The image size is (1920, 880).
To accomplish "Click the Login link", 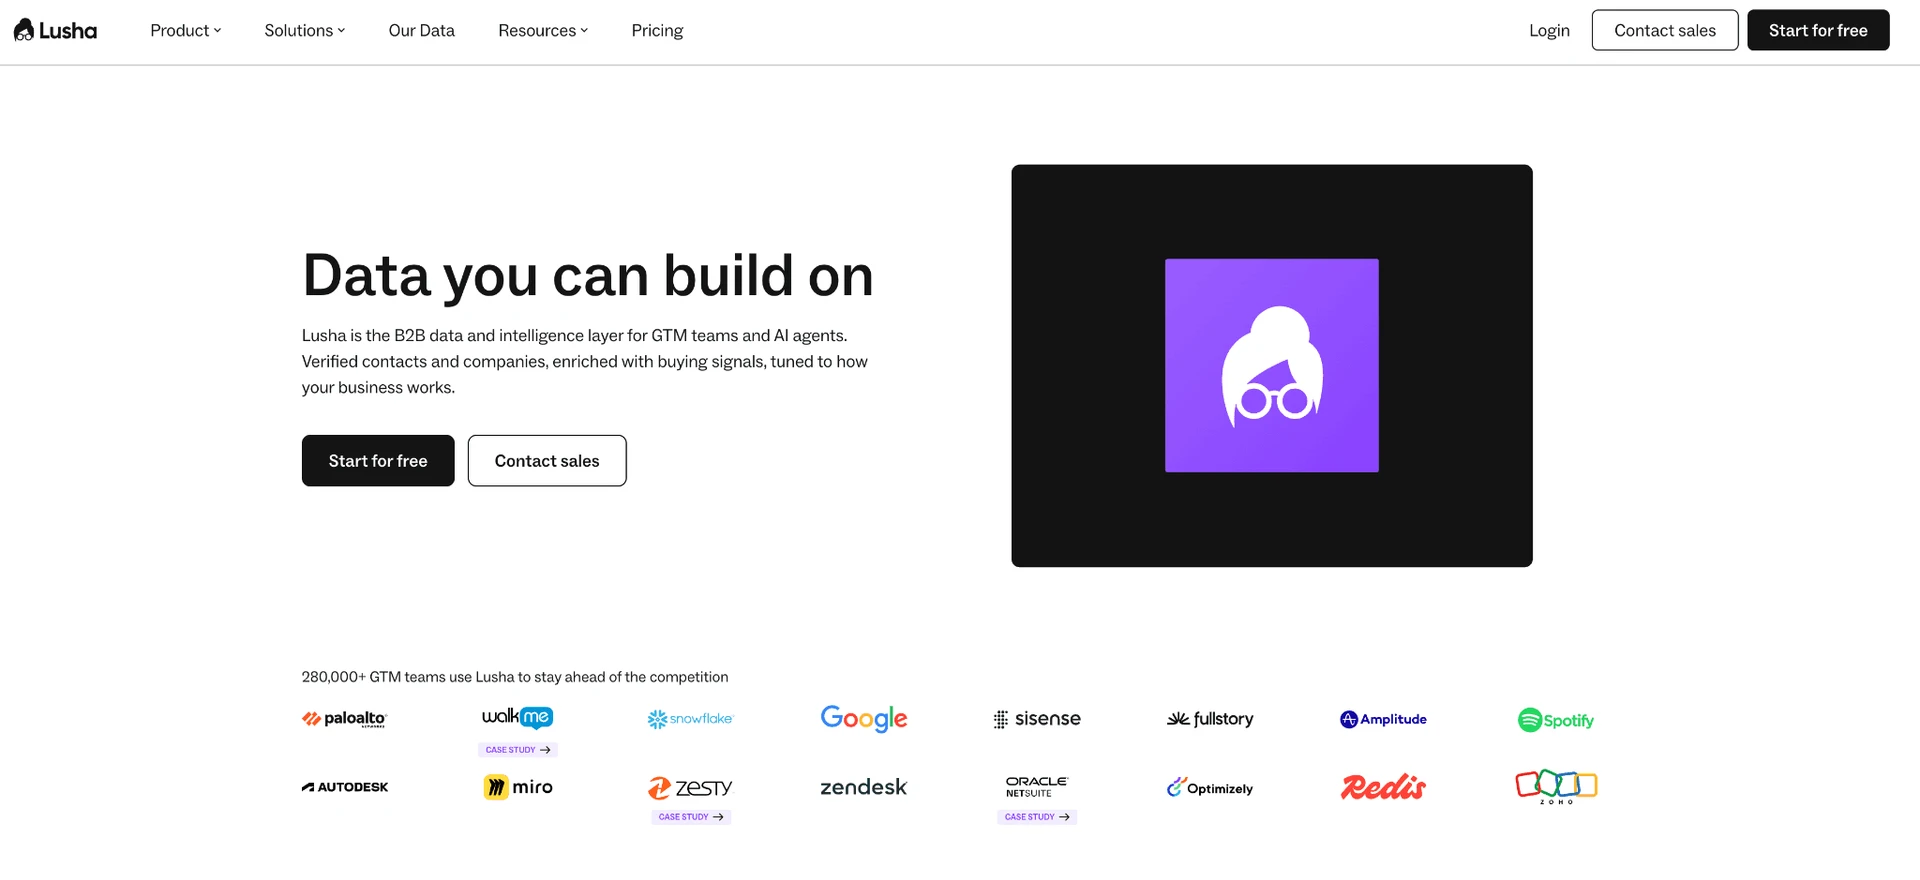I will tap(1549, 30).
